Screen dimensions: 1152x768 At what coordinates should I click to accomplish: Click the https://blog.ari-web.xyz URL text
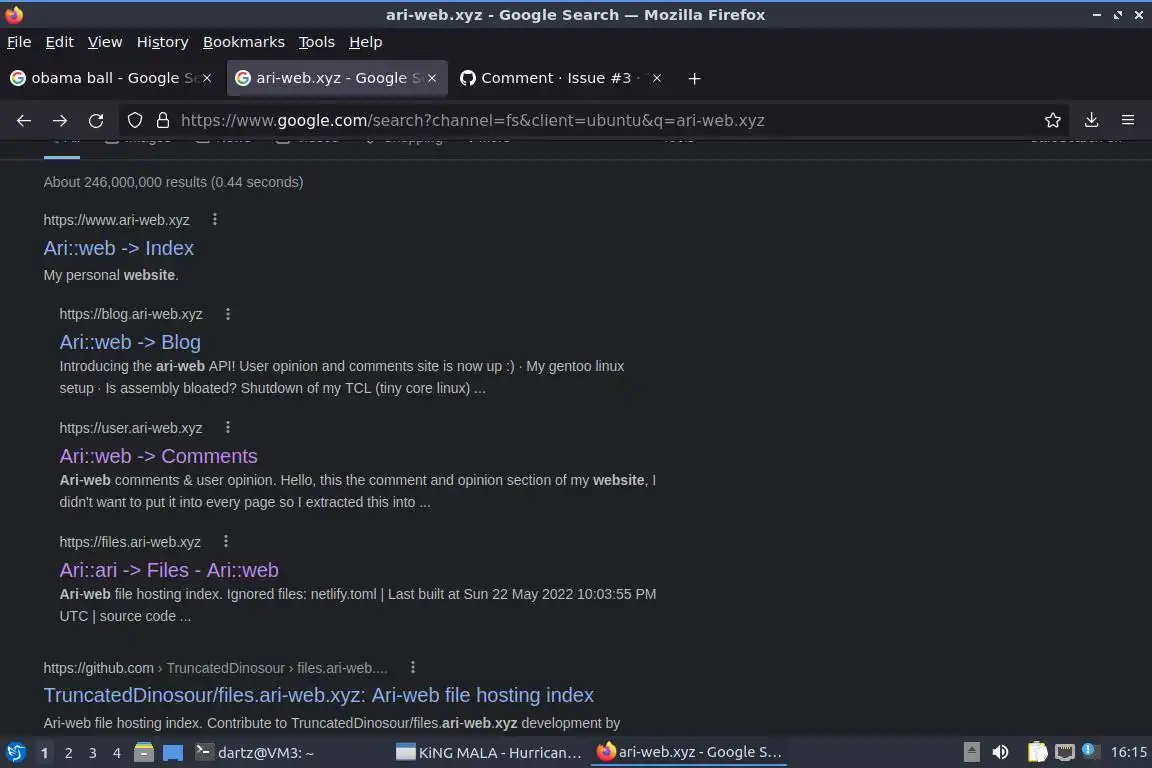[131, 314]
